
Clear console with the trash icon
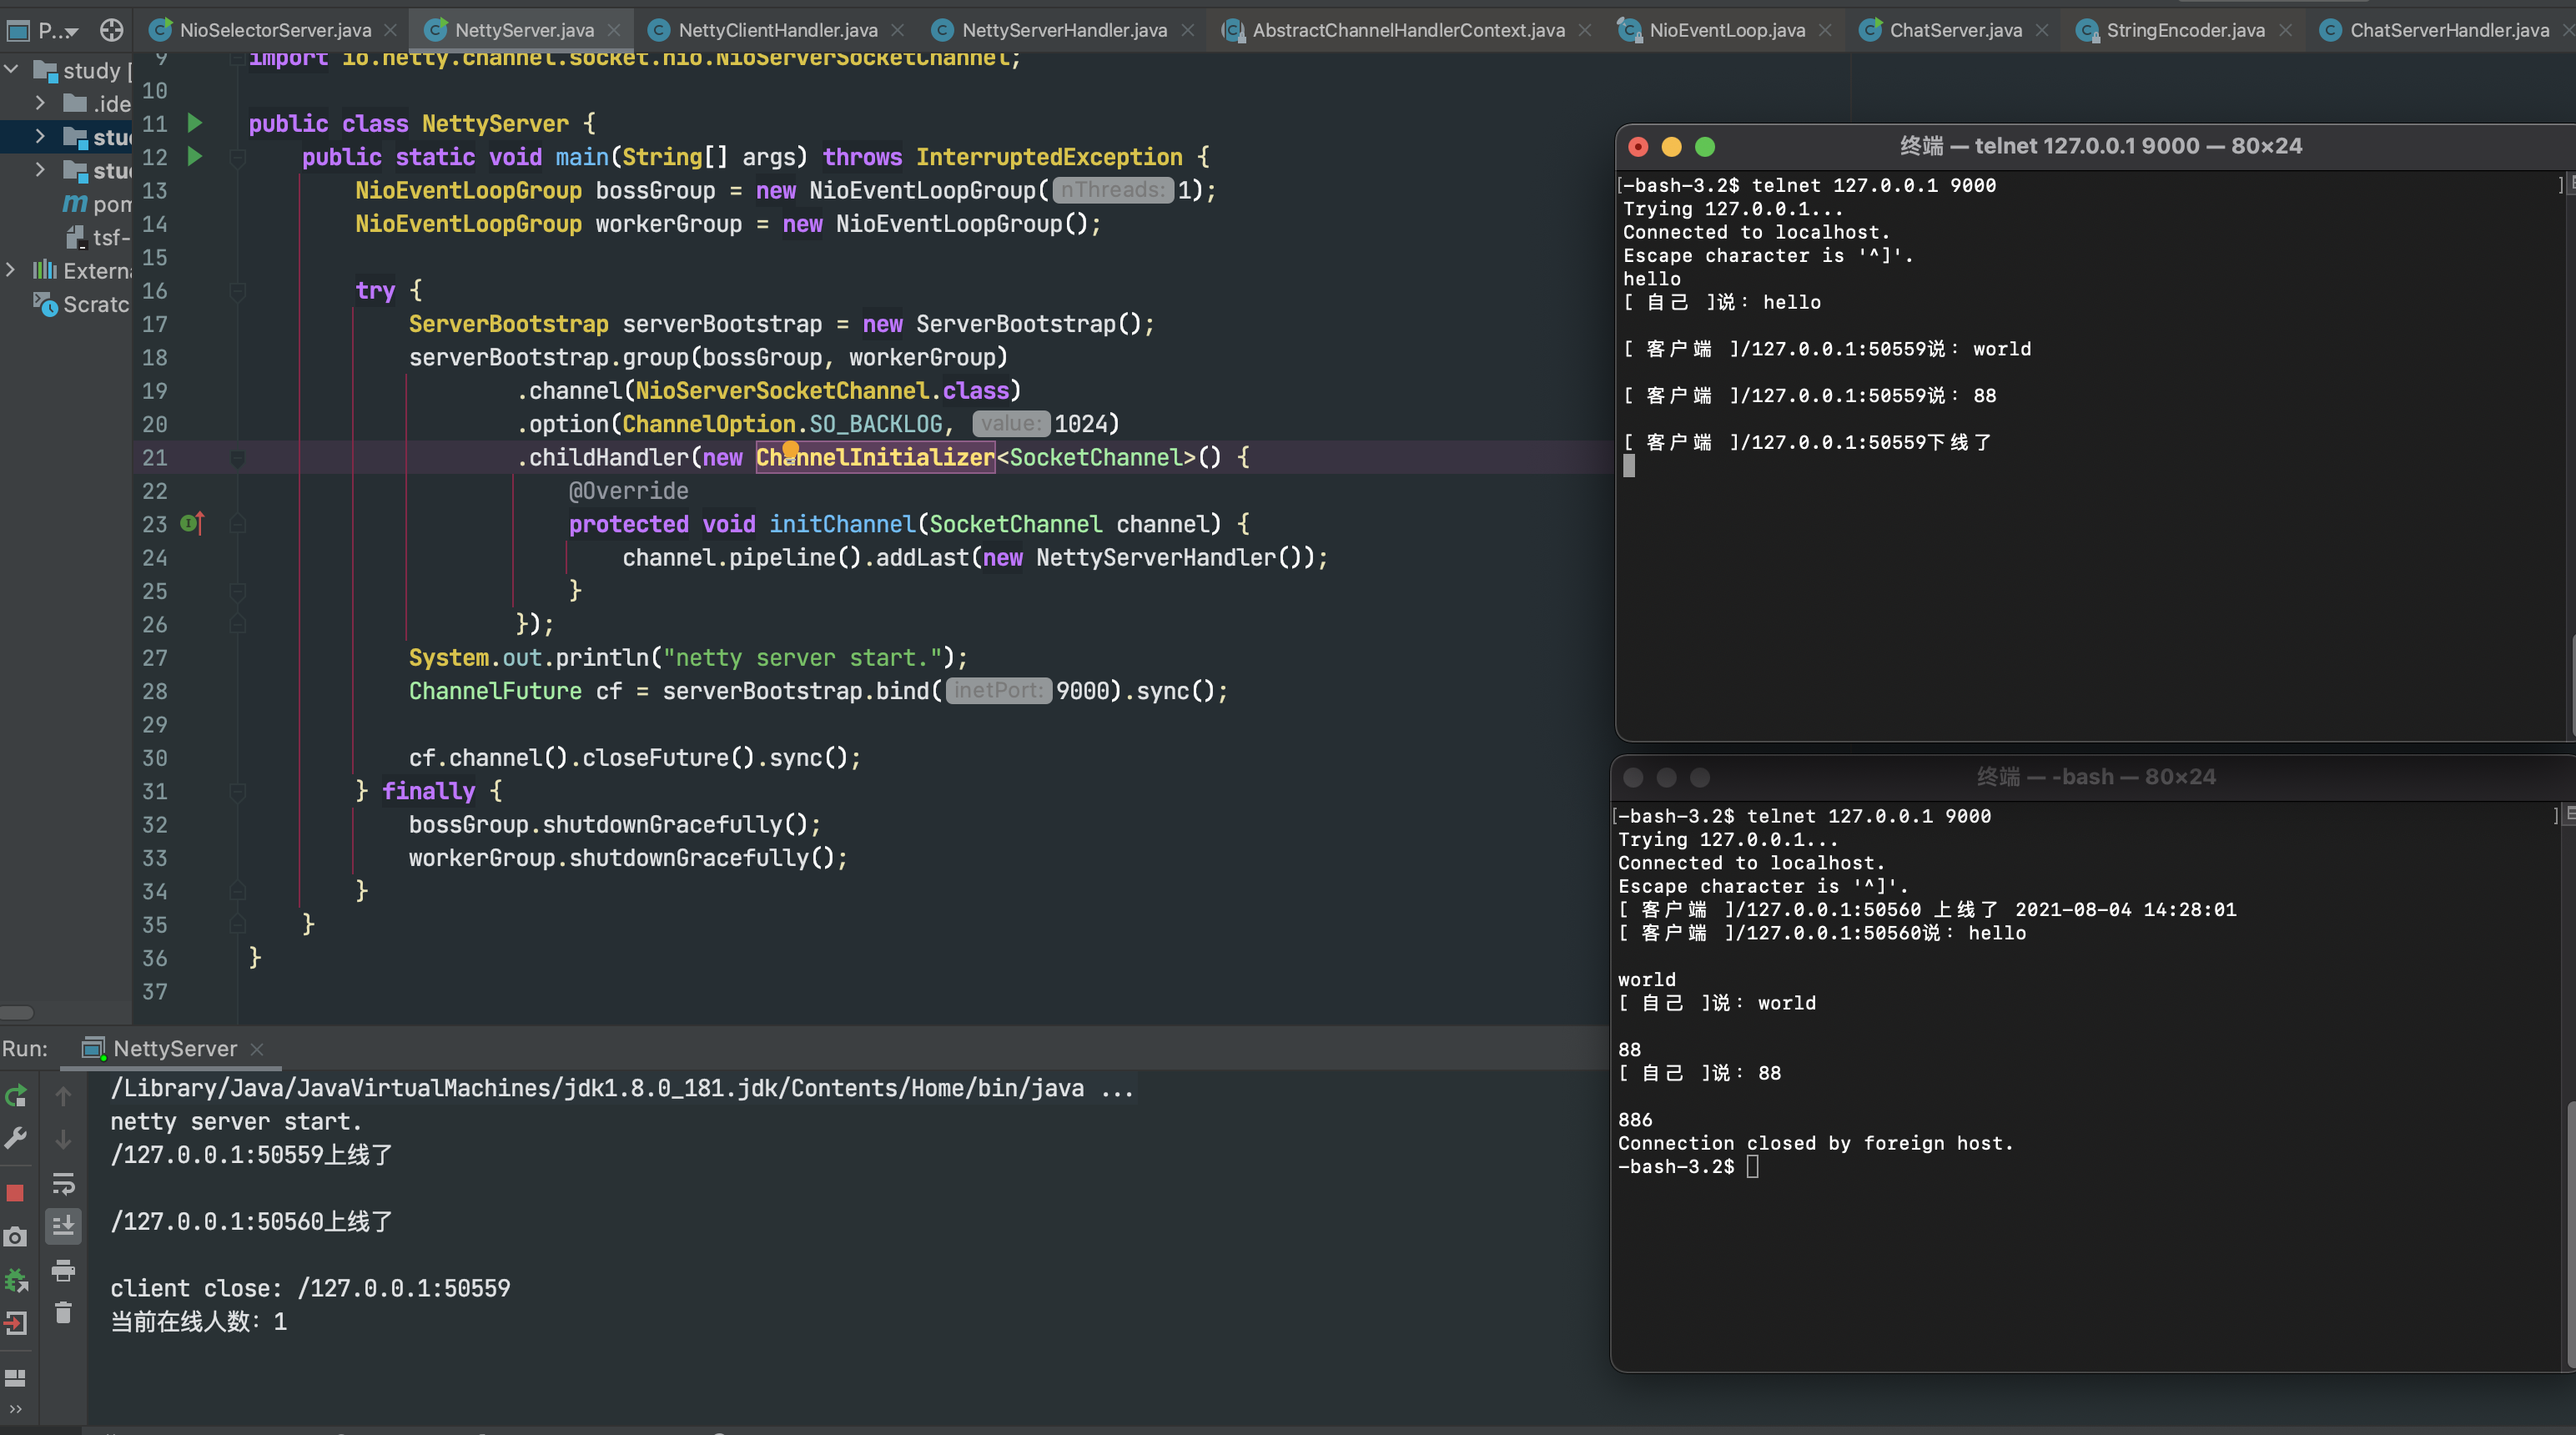point(63,1313)
